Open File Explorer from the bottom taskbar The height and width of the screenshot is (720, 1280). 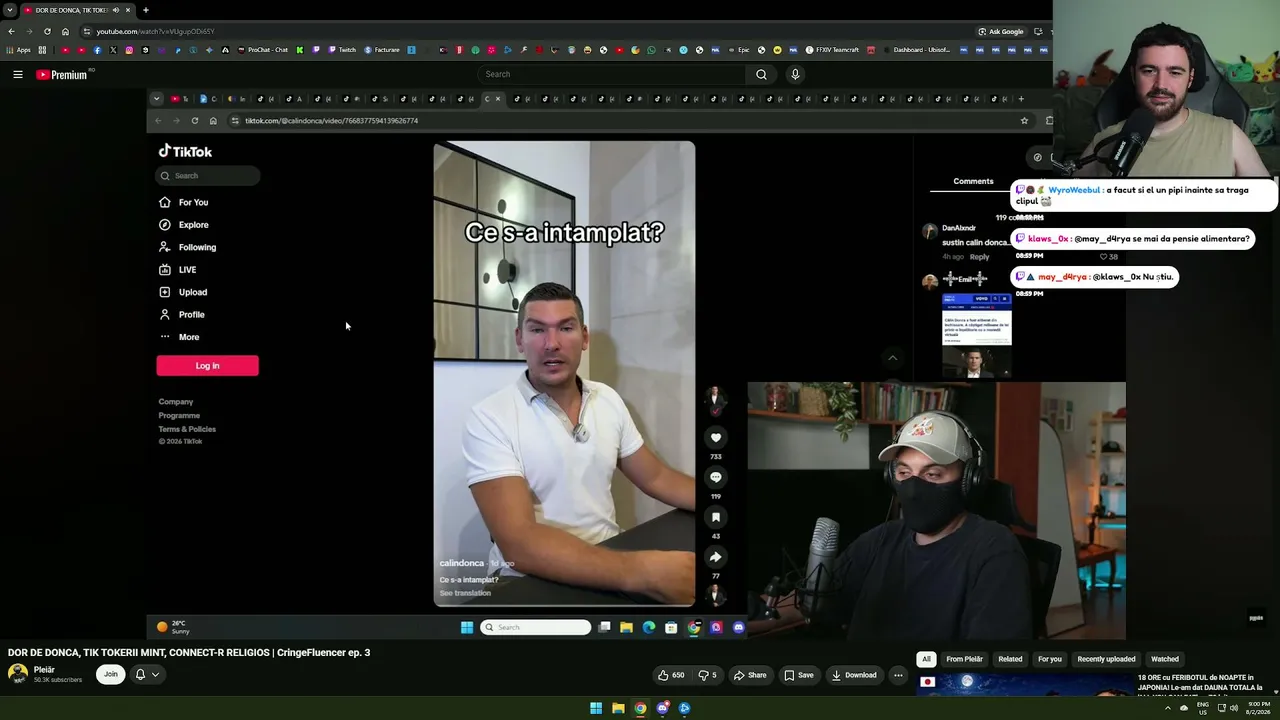tap(618, 708)
